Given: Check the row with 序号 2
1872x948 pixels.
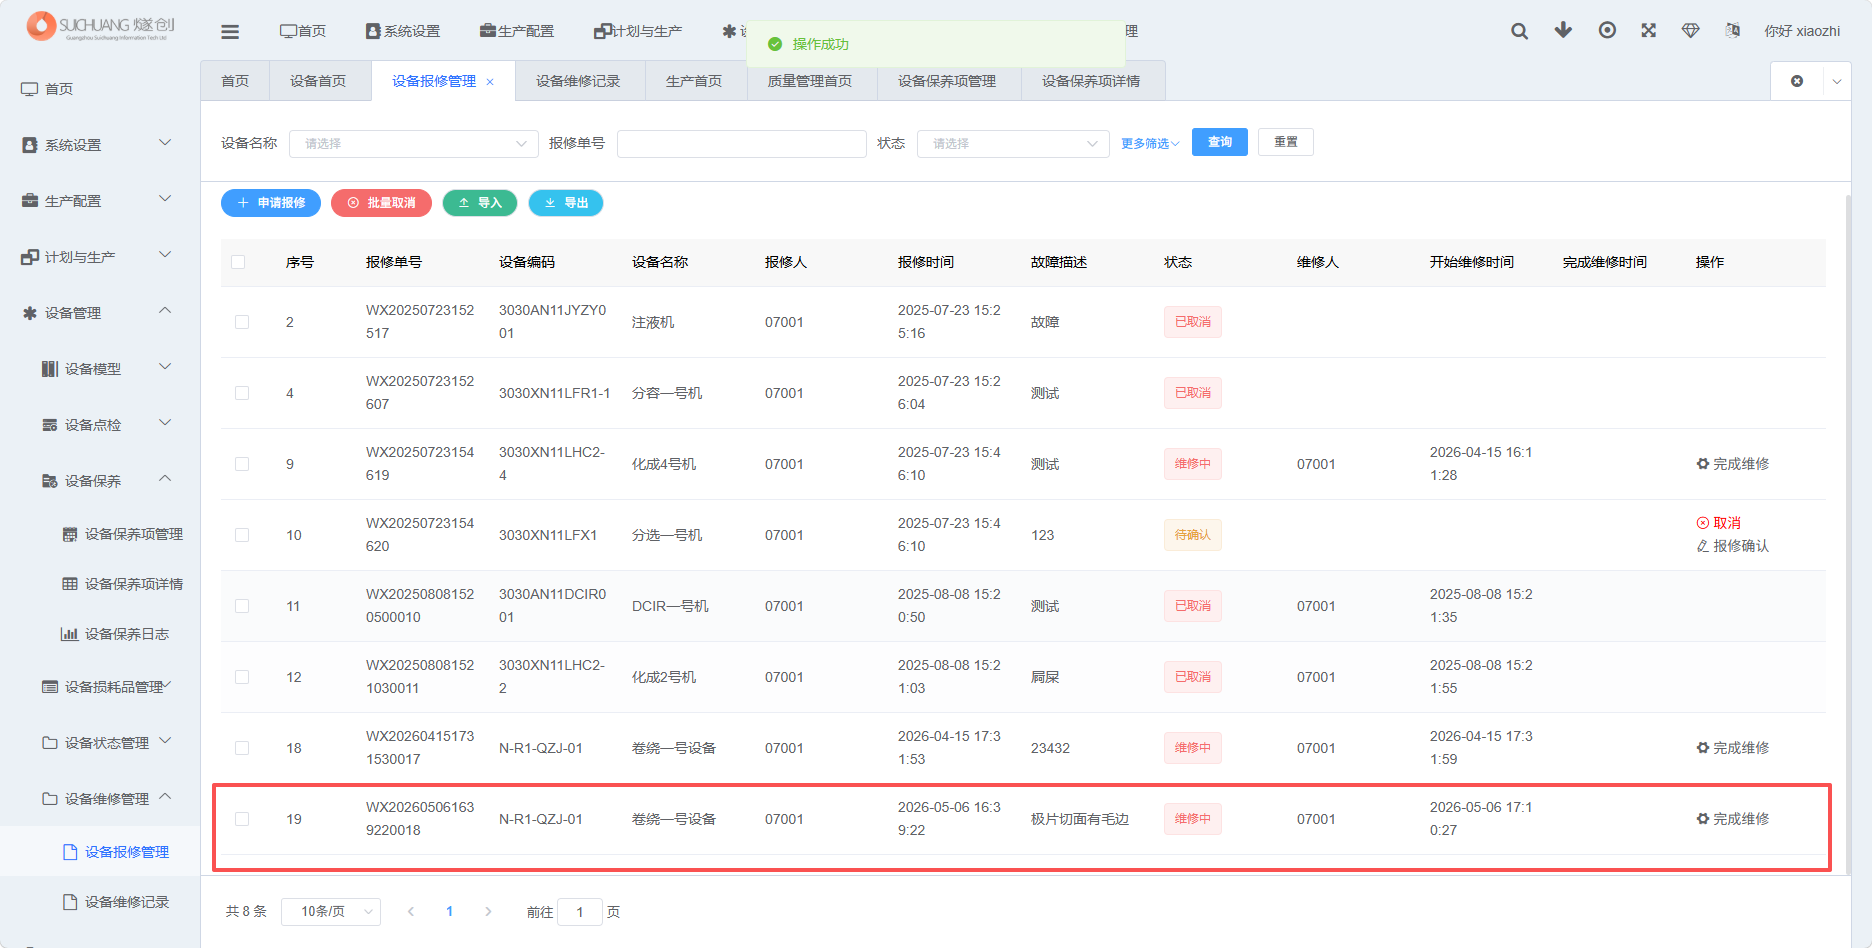Looking at the screenshot, I should [242, 322].
